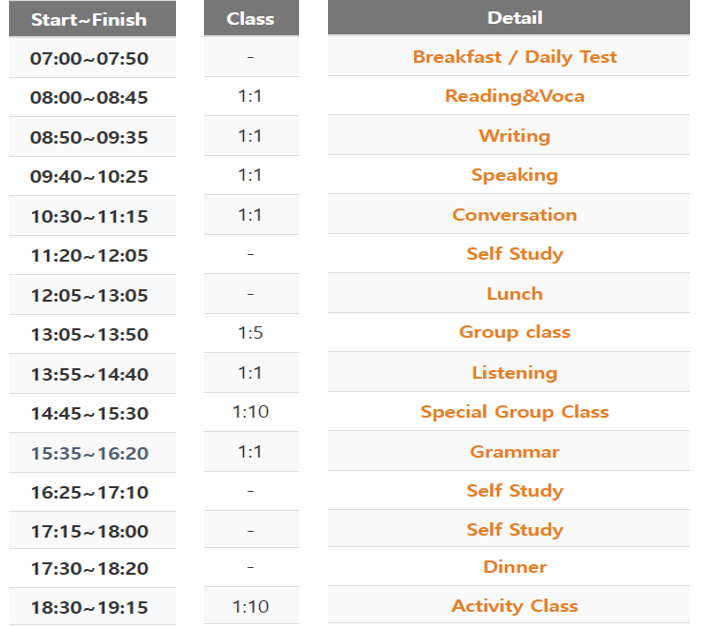Image resolution: width=701 pixels, height=627 pixels.
Task: Select the 11:20~12:05 time cell
Action: [89, 255]
